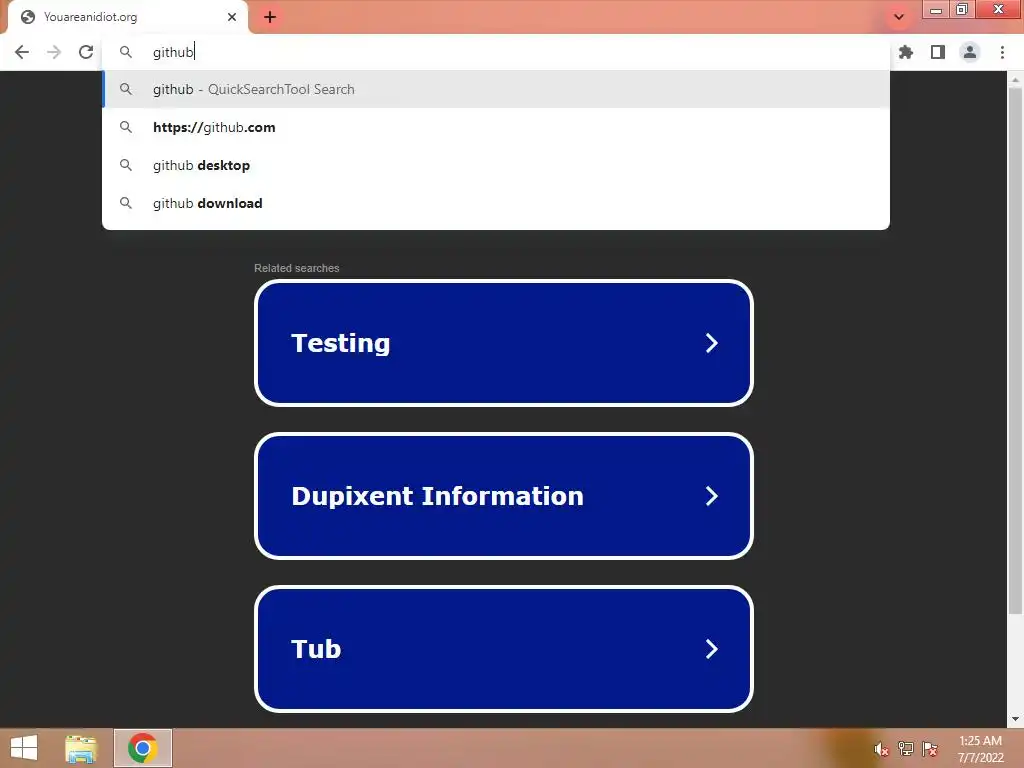1024x768 pixels.
Task: Click the search icon in address bar
Action: 126,52
